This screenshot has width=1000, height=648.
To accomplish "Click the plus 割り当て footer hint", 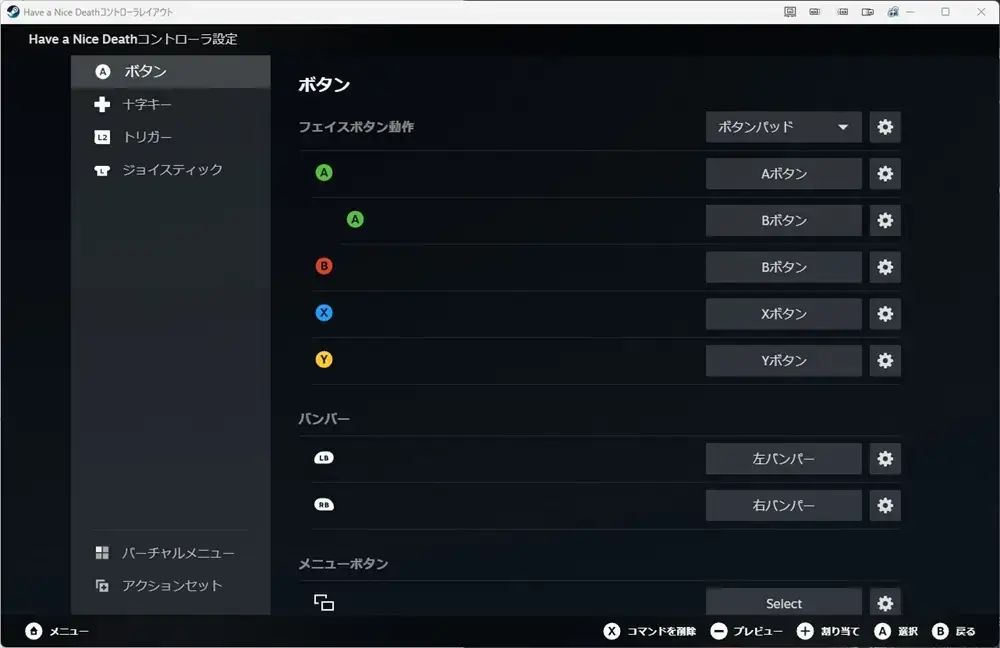I will tap(828, 631).
